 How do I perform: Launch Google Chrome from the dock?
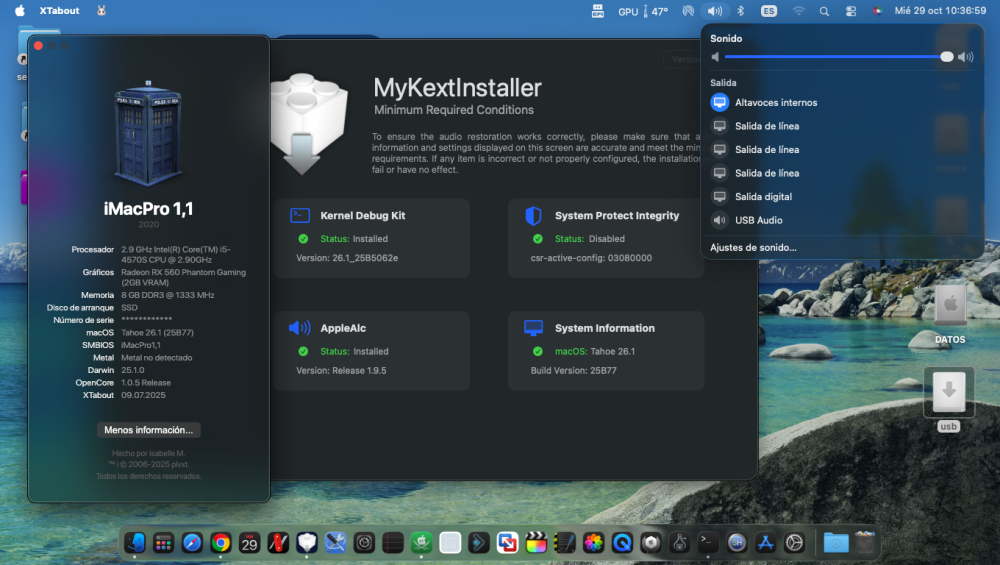pyautogui.click(x=221, y=543)
